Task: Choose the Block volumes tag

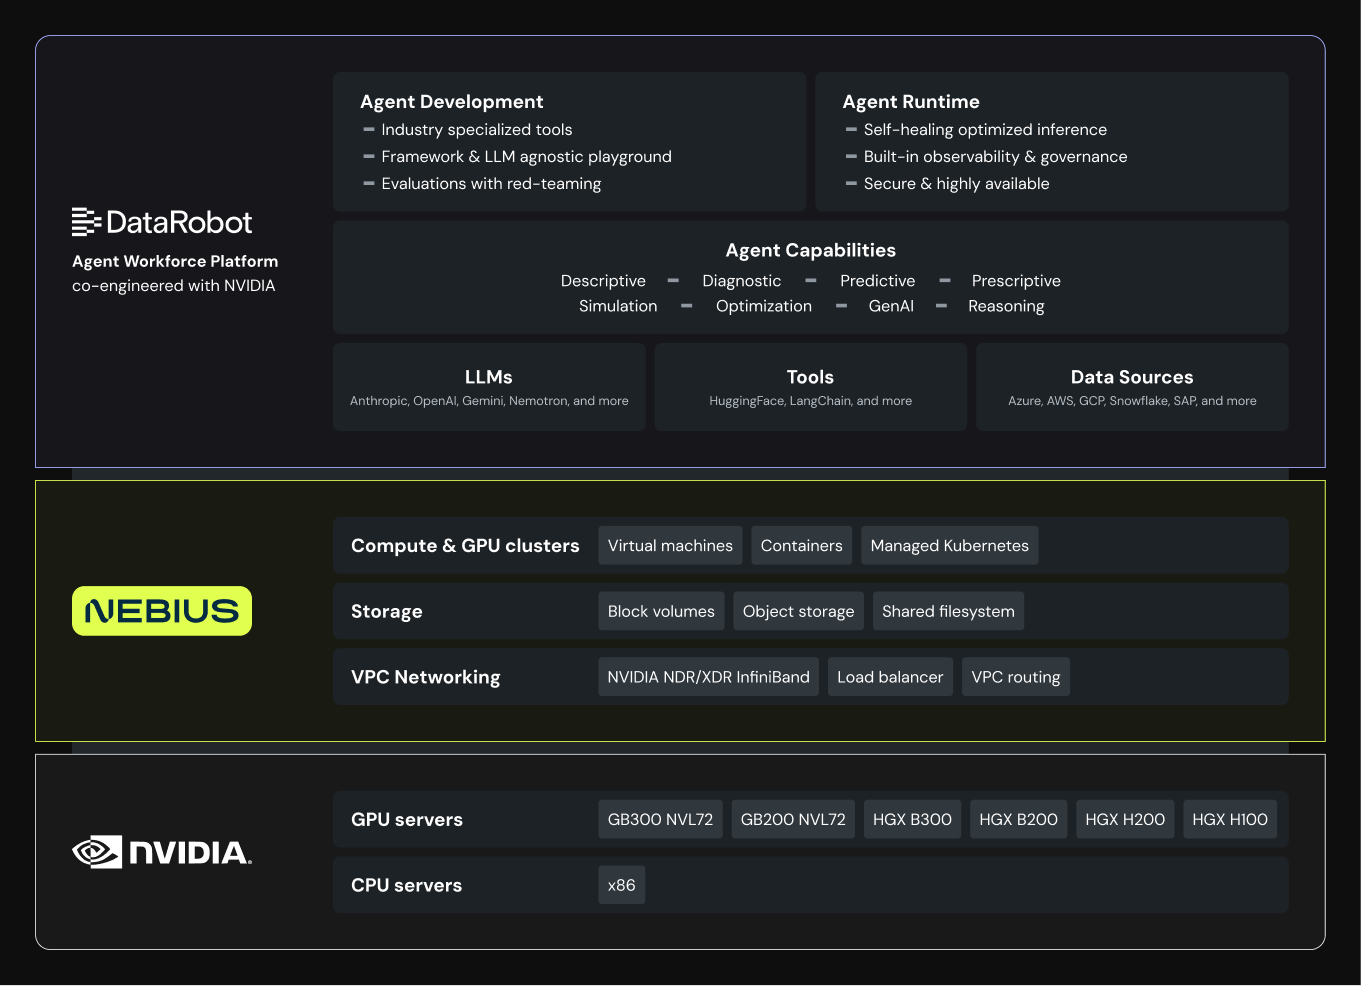Action: [x=661, y=612]
